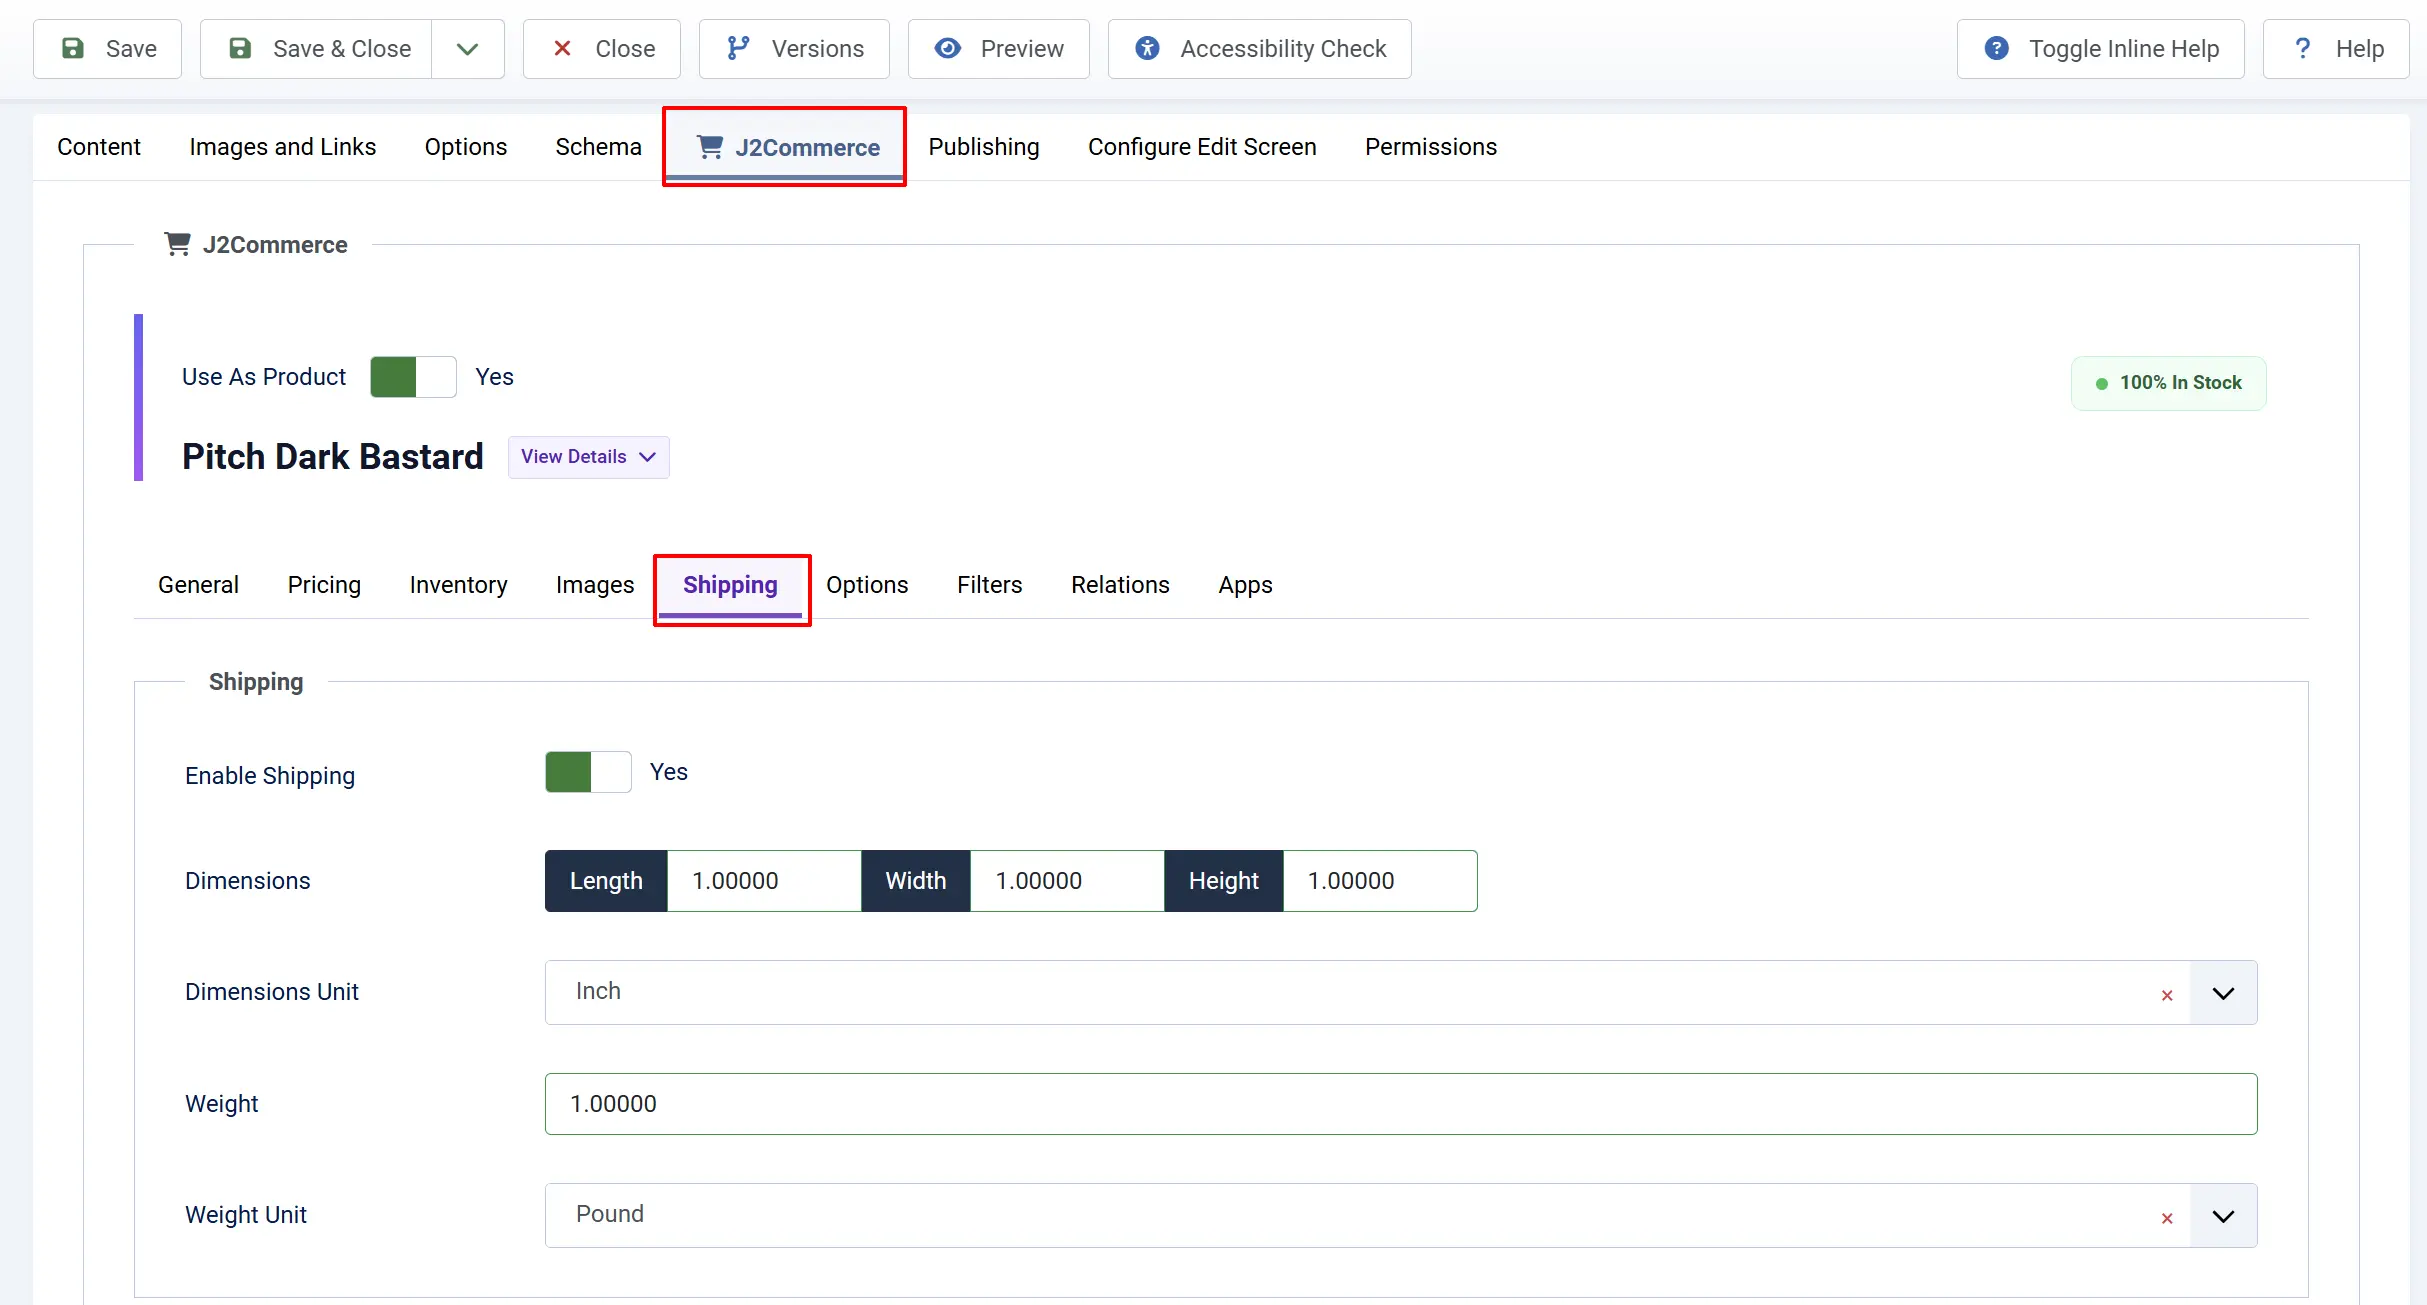Viewport: 2427px width, 1305px height.
Task: Open the Permissions tab
Action: (x=1431, y=147)
